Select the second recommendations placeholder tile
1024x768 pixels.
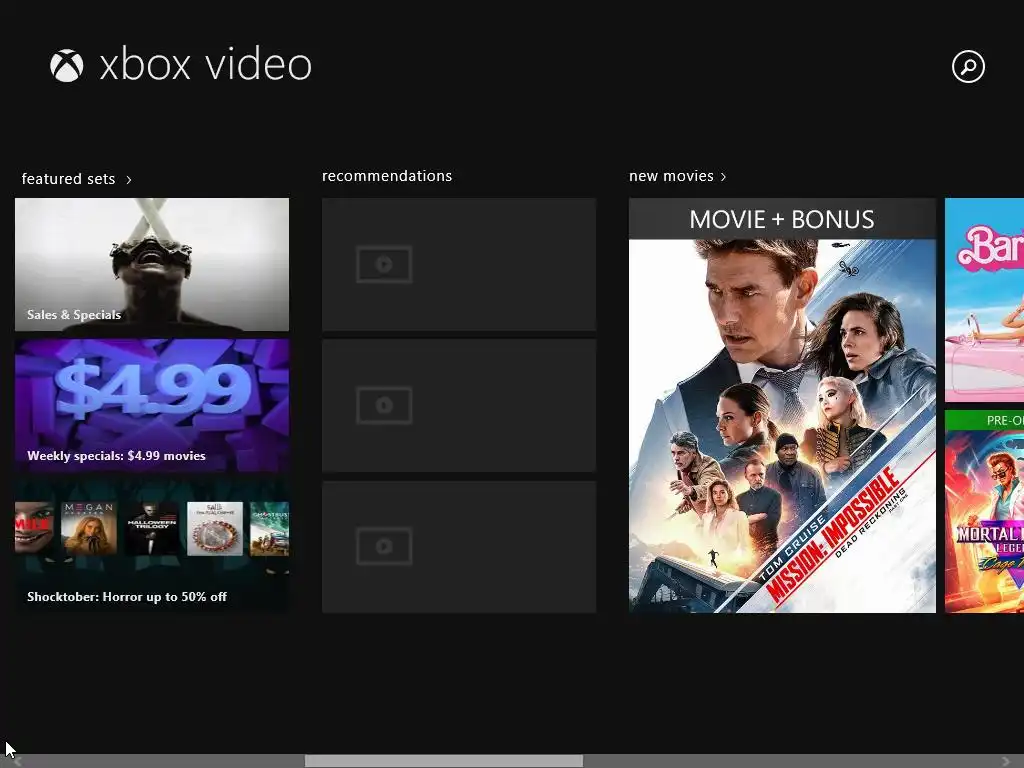[x=458, y=405]
